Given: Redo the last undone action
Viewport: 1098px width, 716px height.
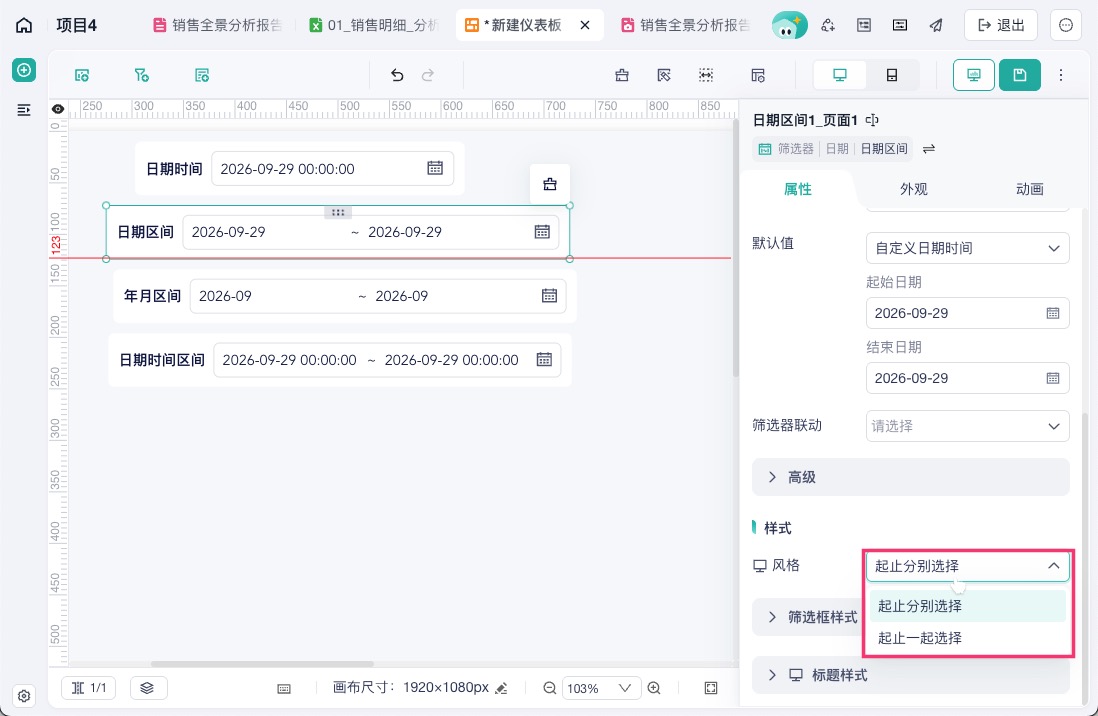Looking at the screenshot, I should [428, 75].
